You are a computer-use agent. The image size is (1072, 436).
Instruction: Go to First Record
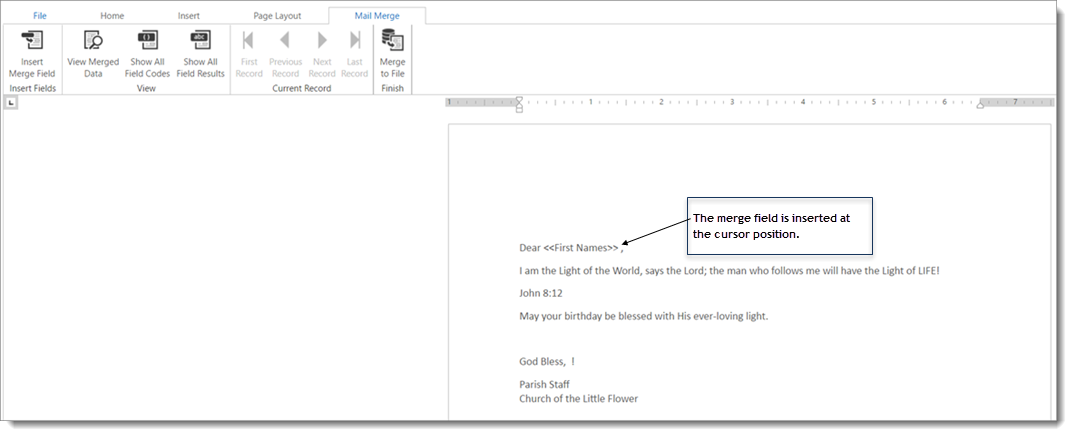tap(249, 54)
